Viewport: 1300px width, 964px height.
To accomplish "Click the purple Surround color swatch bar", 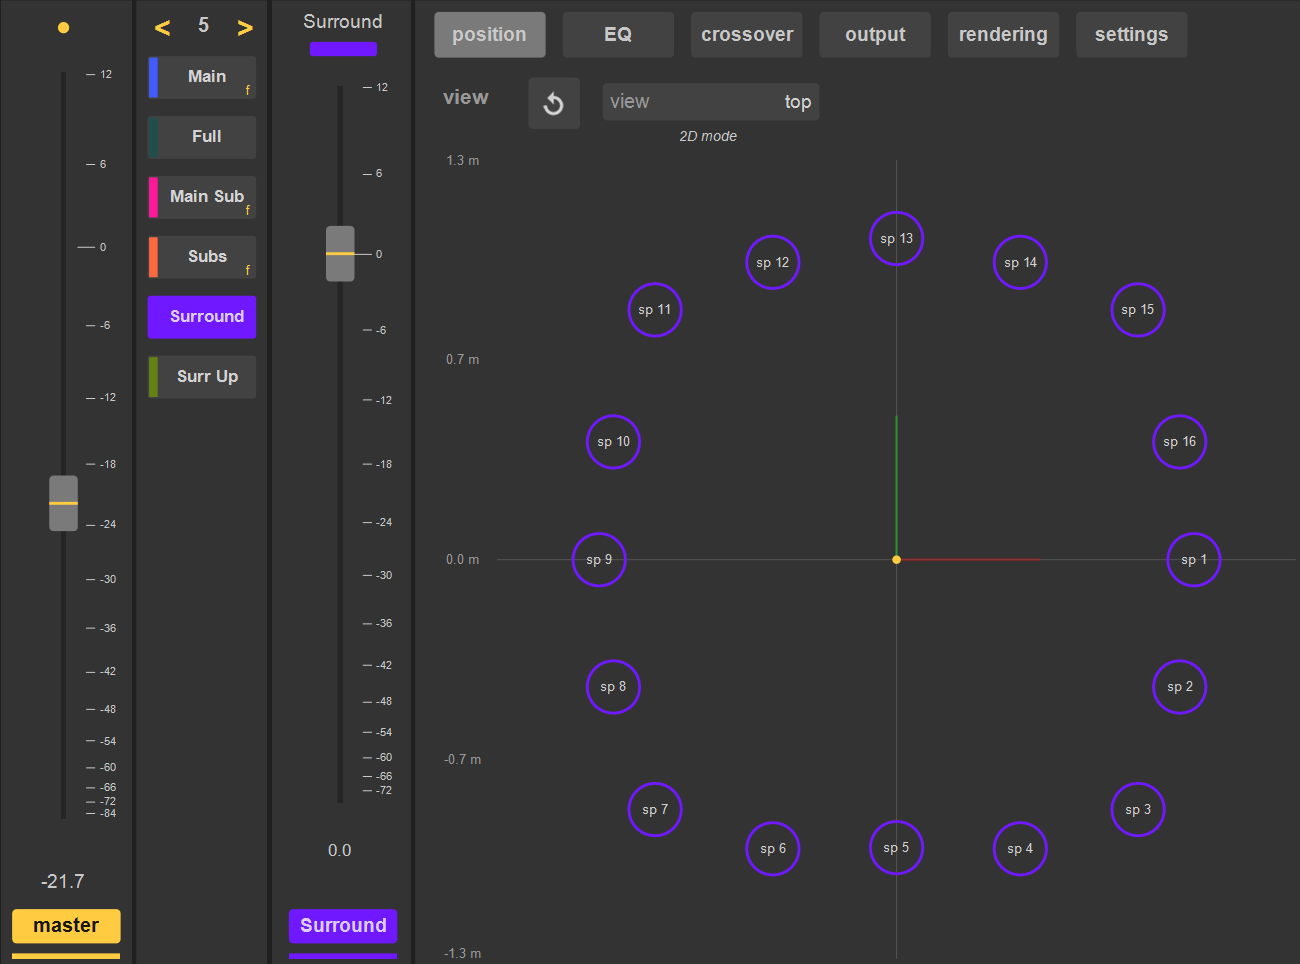I will coord(343,49).
